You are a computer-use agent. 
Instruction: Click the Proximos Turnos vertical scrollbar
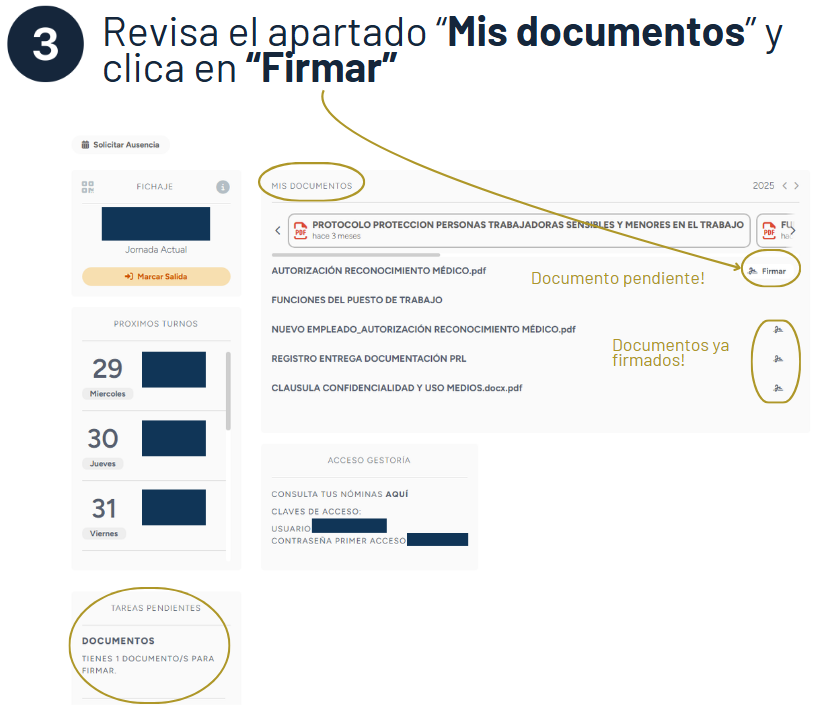click(228, 390)
